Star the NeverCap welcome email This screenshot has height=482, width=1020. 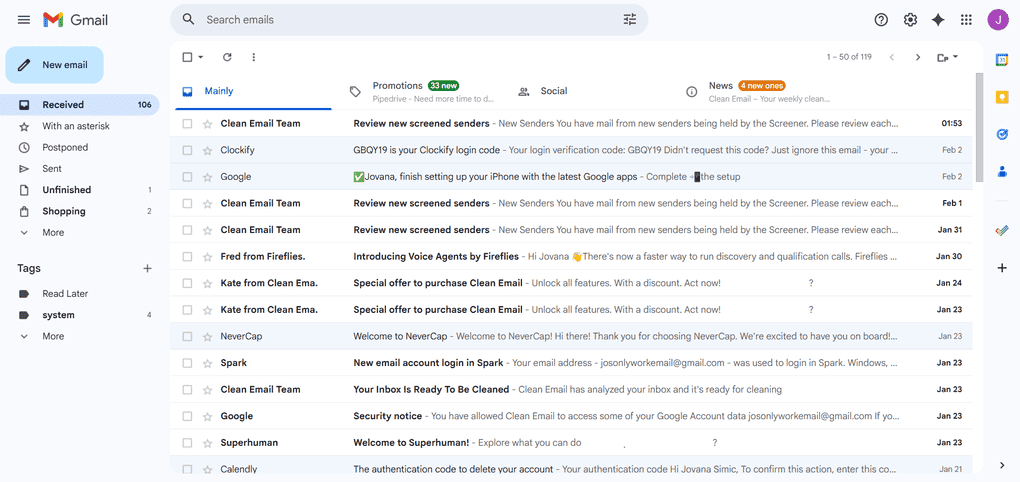208,337
